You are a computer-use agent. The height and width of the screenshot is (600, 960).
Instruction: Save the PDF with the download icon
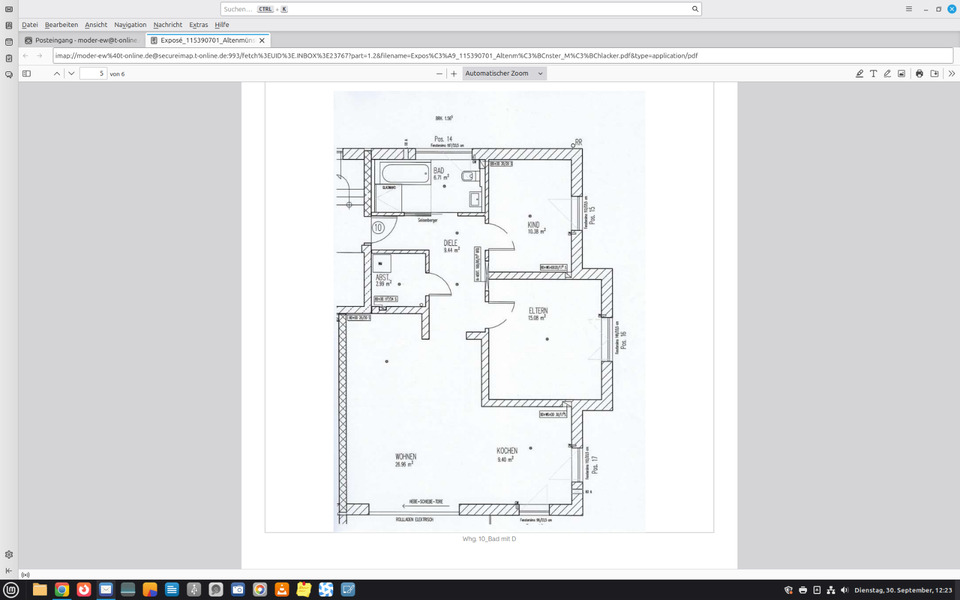point(935,73)
